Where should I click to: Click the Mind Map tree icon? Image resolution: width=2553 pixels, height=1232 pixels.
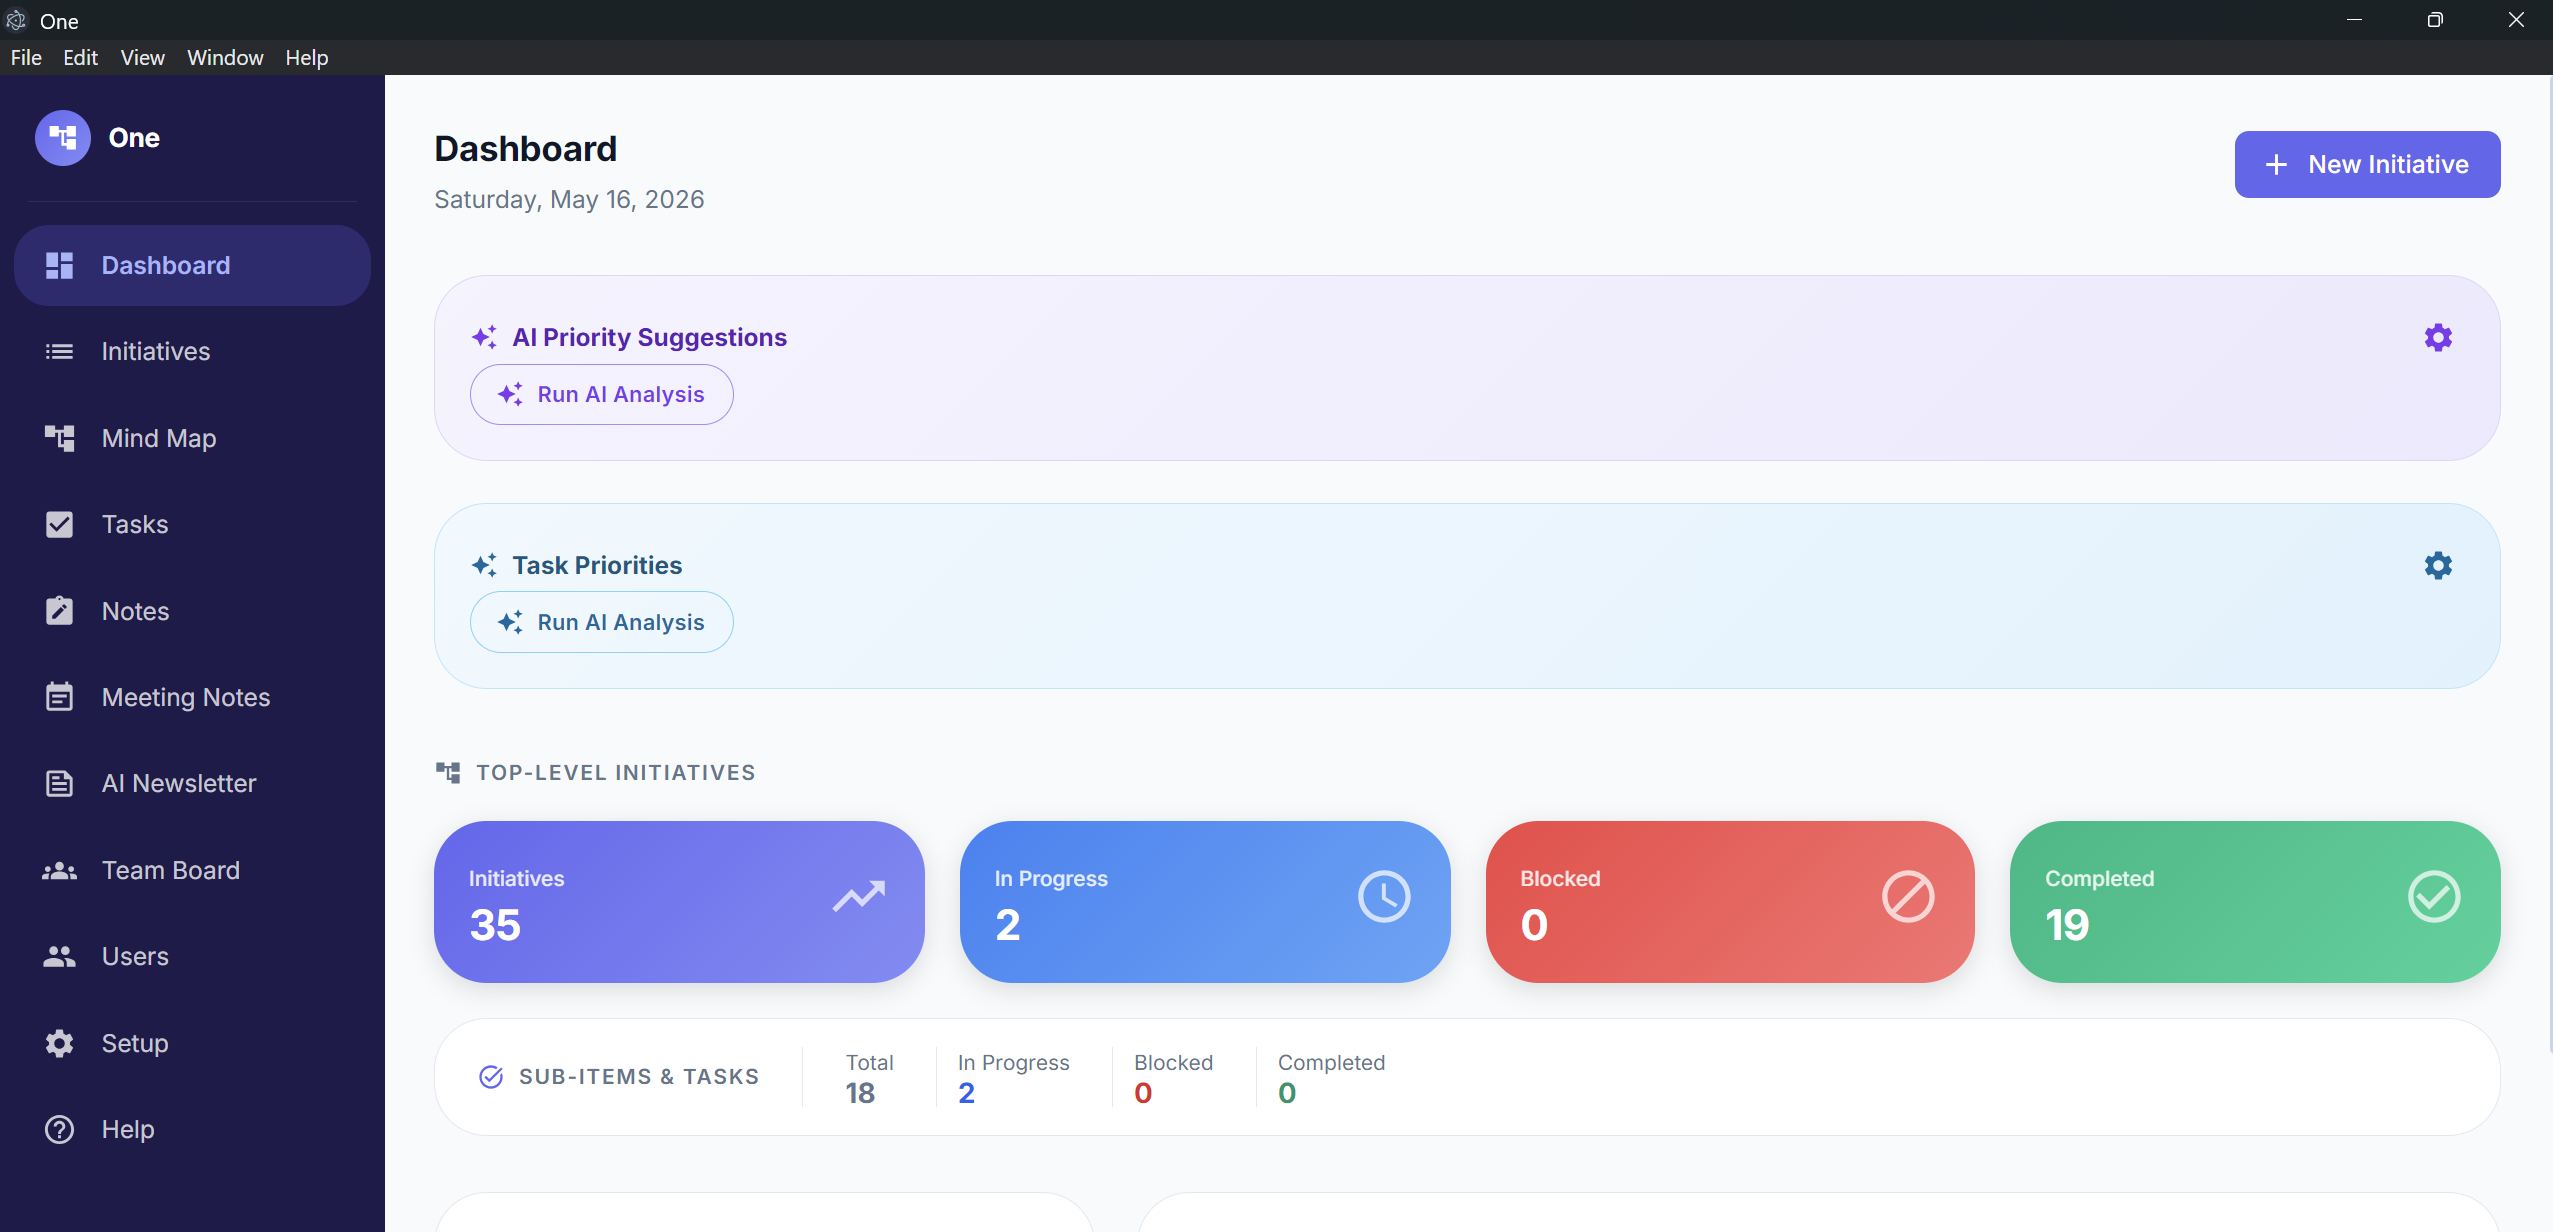59,438
